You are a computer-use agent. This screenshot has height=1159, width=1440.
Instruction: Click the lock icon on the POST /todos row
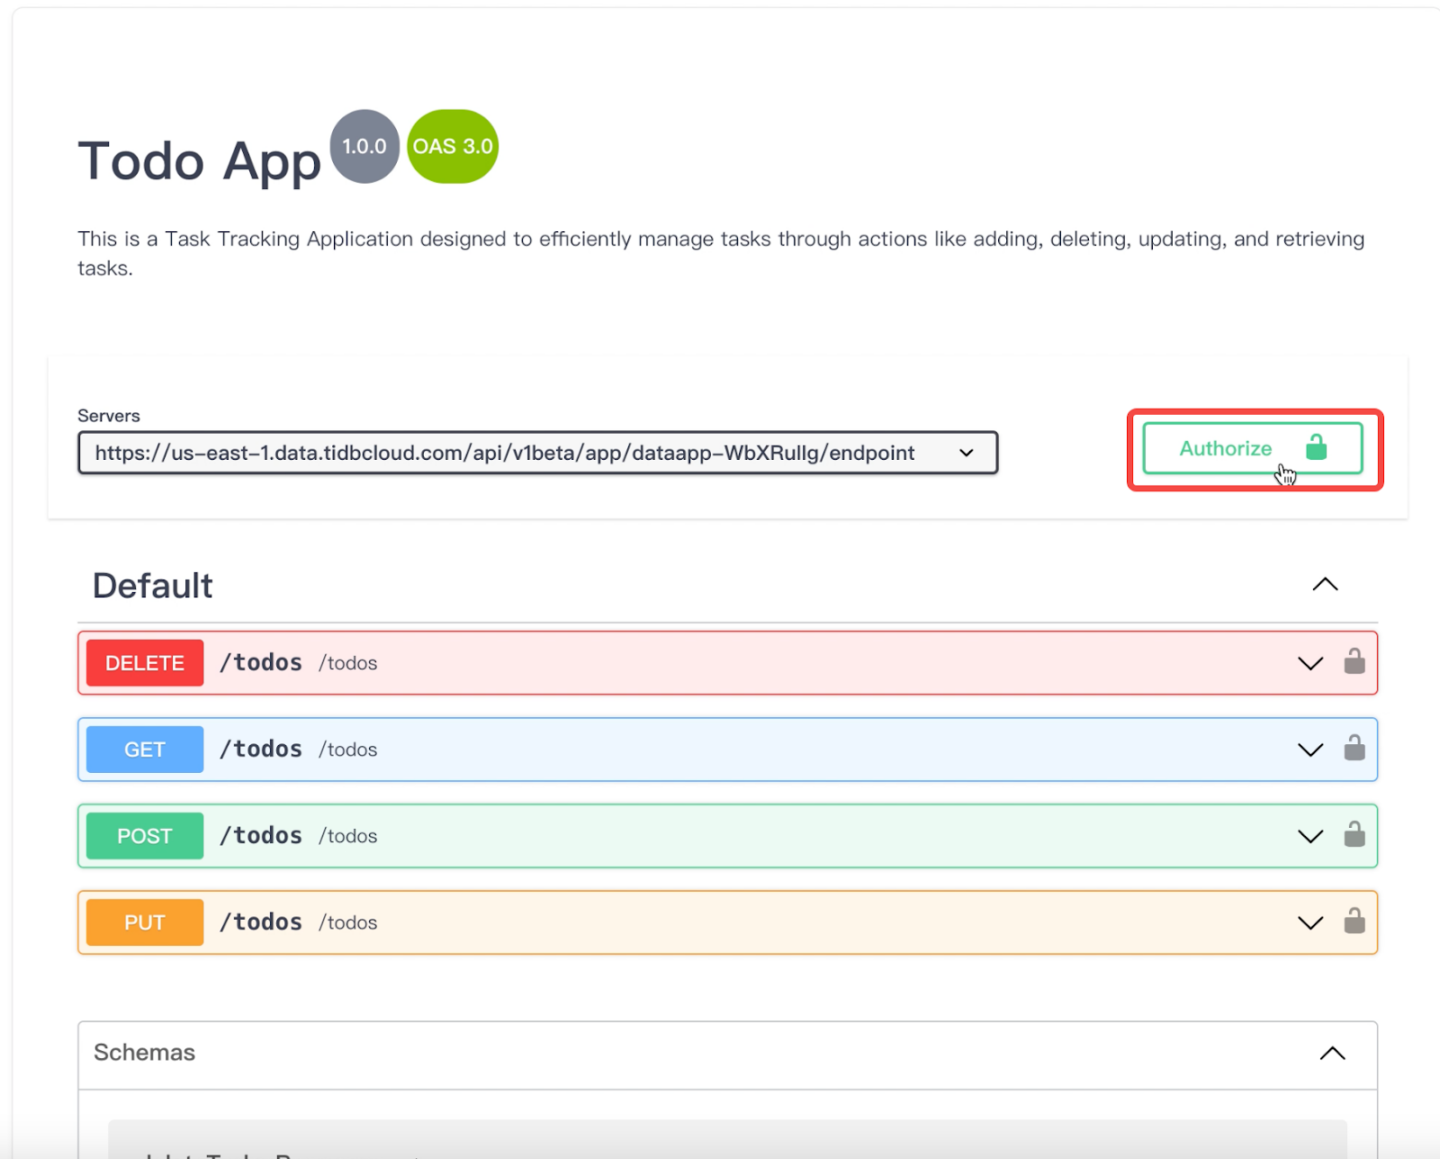pos(1355,836)
